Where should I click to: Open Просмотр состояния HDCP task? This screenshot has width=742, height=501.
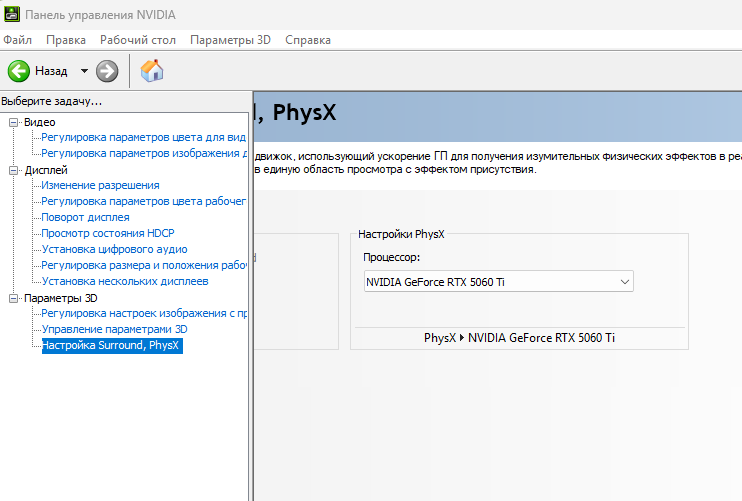[x=108, y=233]
